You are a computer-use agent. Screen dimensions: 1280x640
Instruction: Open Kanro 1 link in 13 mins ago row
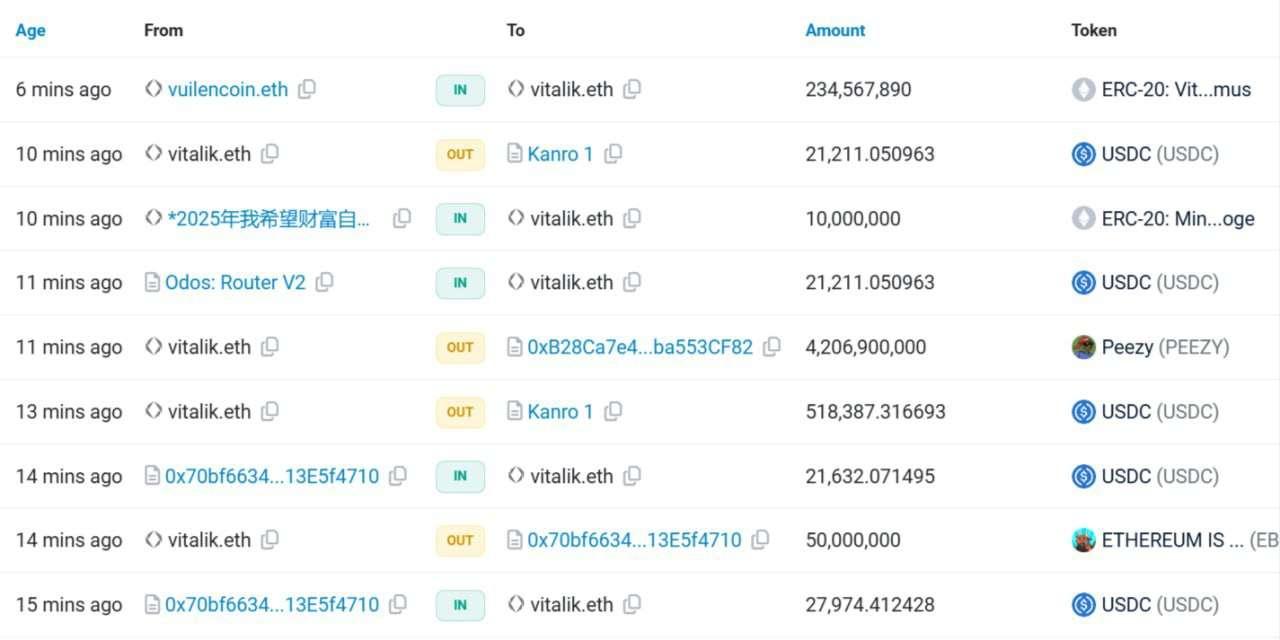coord(560,411)
